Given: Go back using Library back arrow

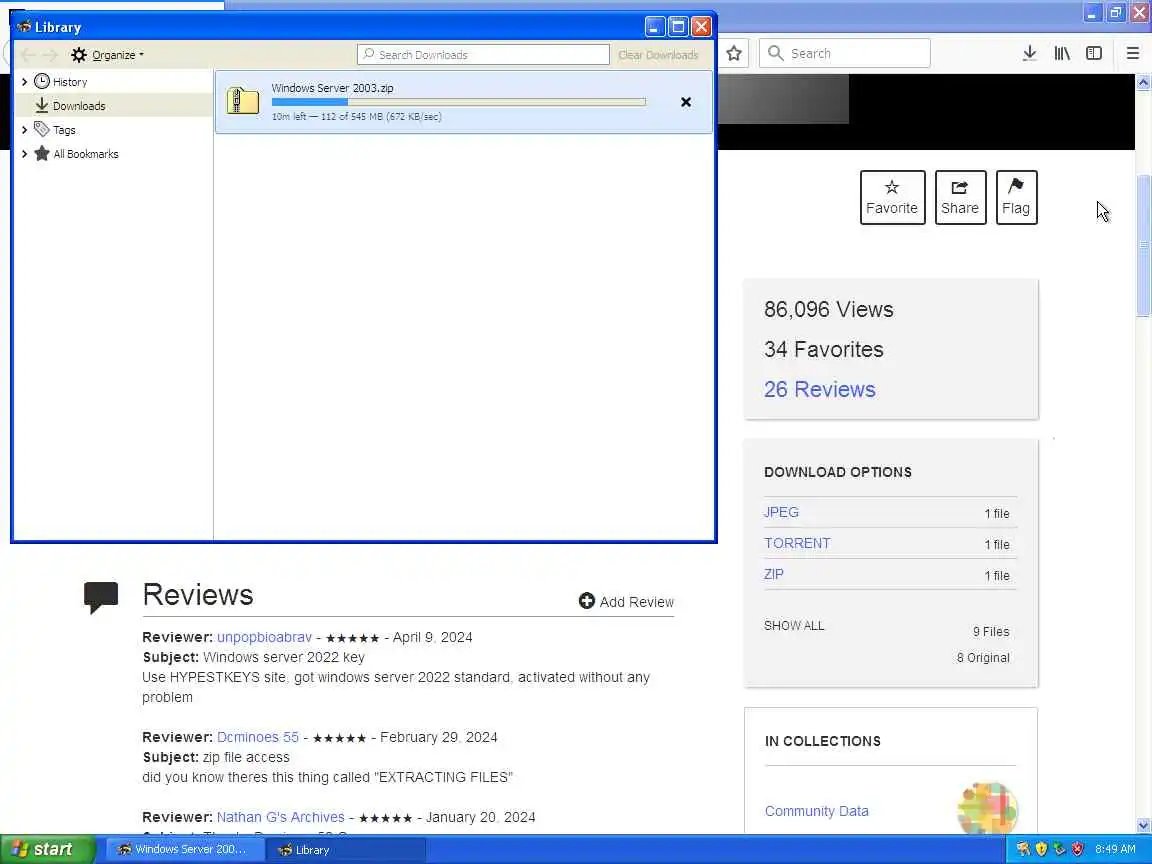Looking at the screenshot, I should point(28,55).
